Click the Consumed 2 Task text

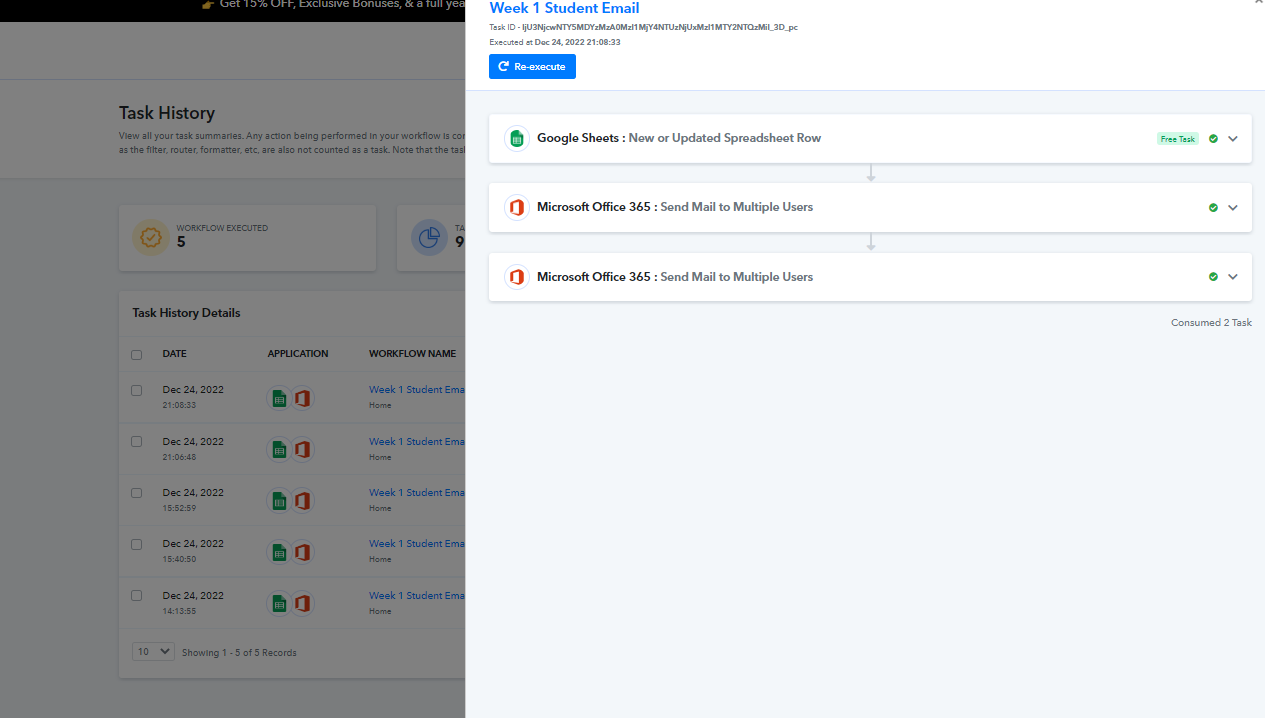pyautogui.click(x=1211, y=323)
